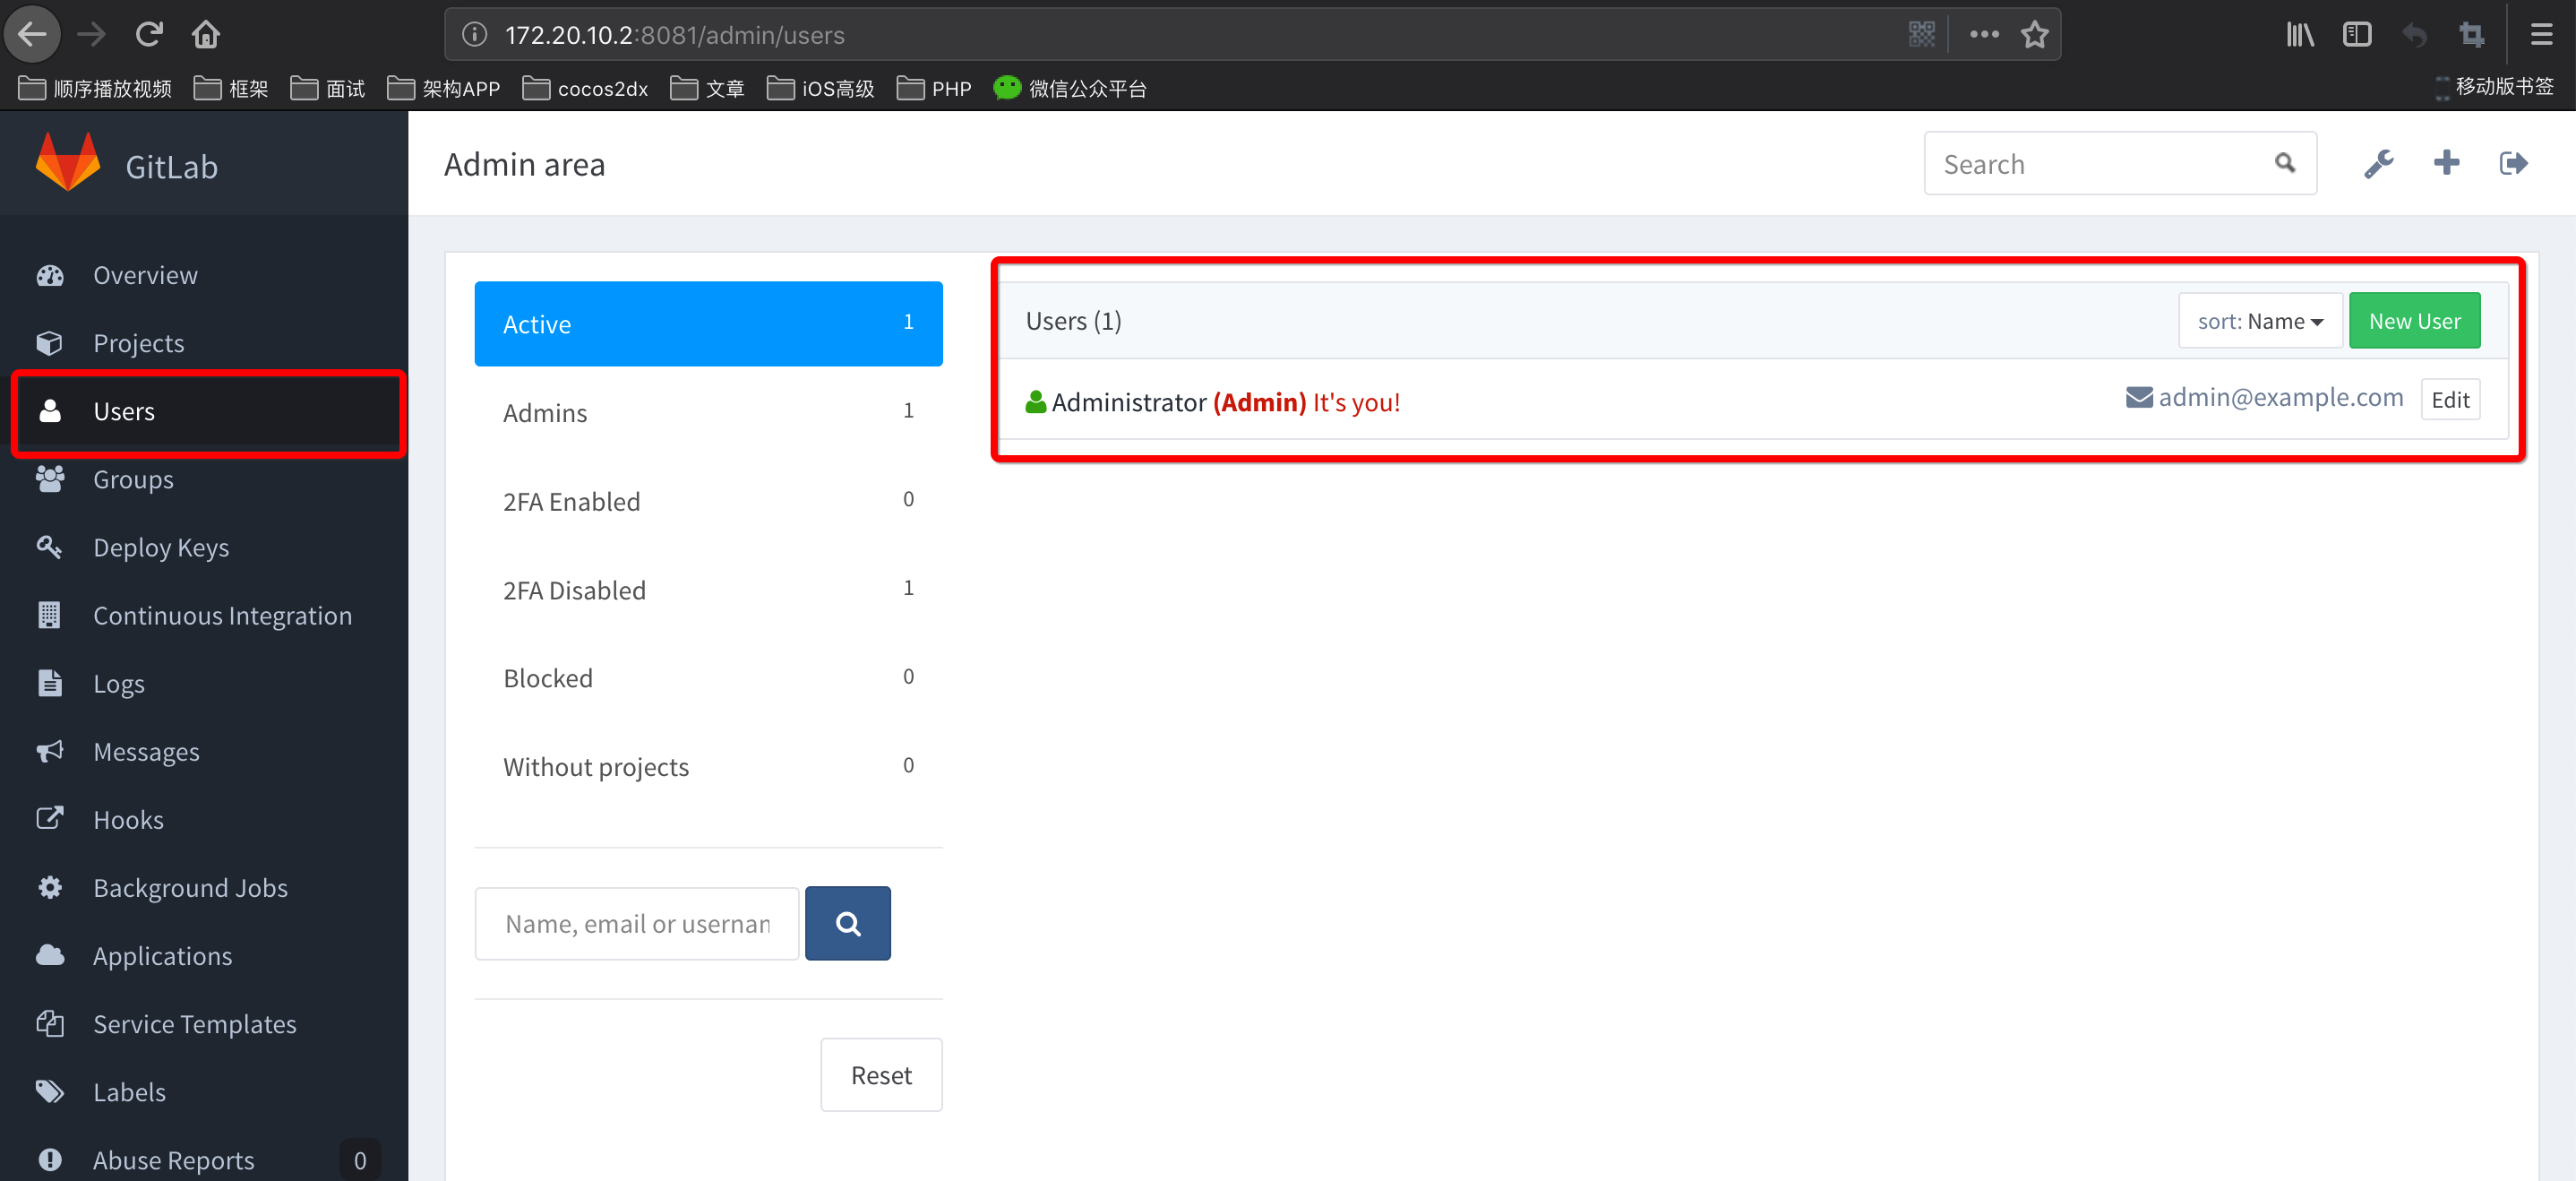
Task: Open Deploy Keys in the sidebar
Action: coord(160,548)
